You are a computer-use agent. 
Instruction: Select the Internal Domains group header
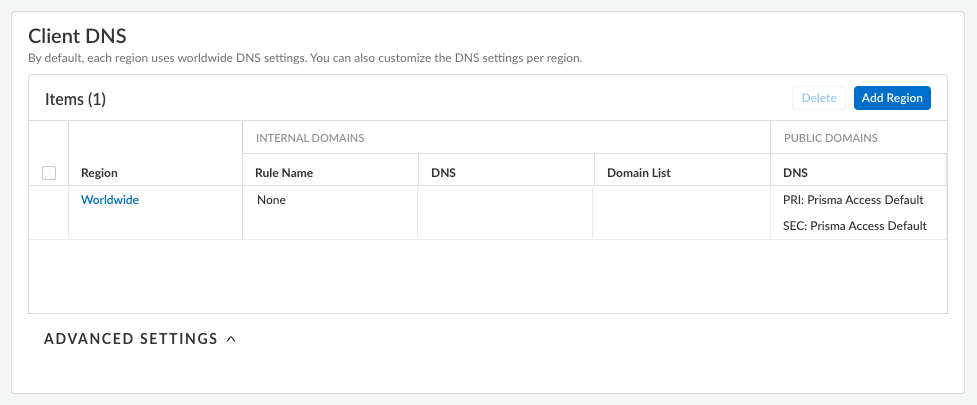310,138
